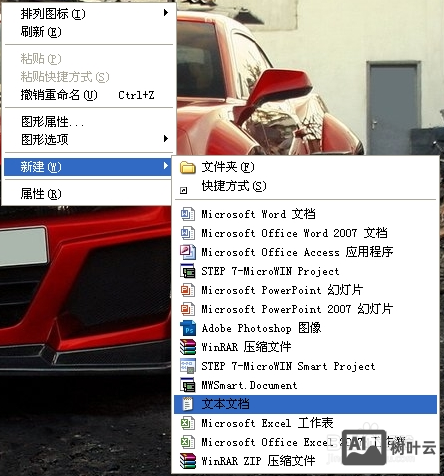Select STEP 7-MicroWIN Smart Project label
Image resolution: width=444 pixels, height=476 pixels.
coord(288,366)
